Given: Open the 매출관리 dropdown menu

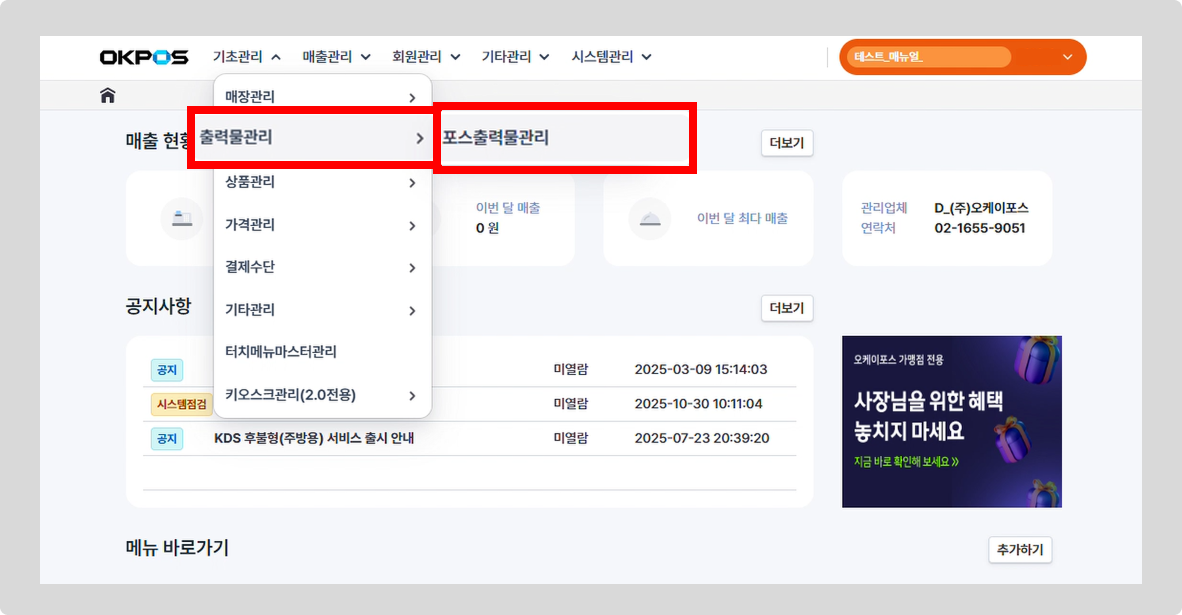Looking at the screenshot, I should coord(337,57).
